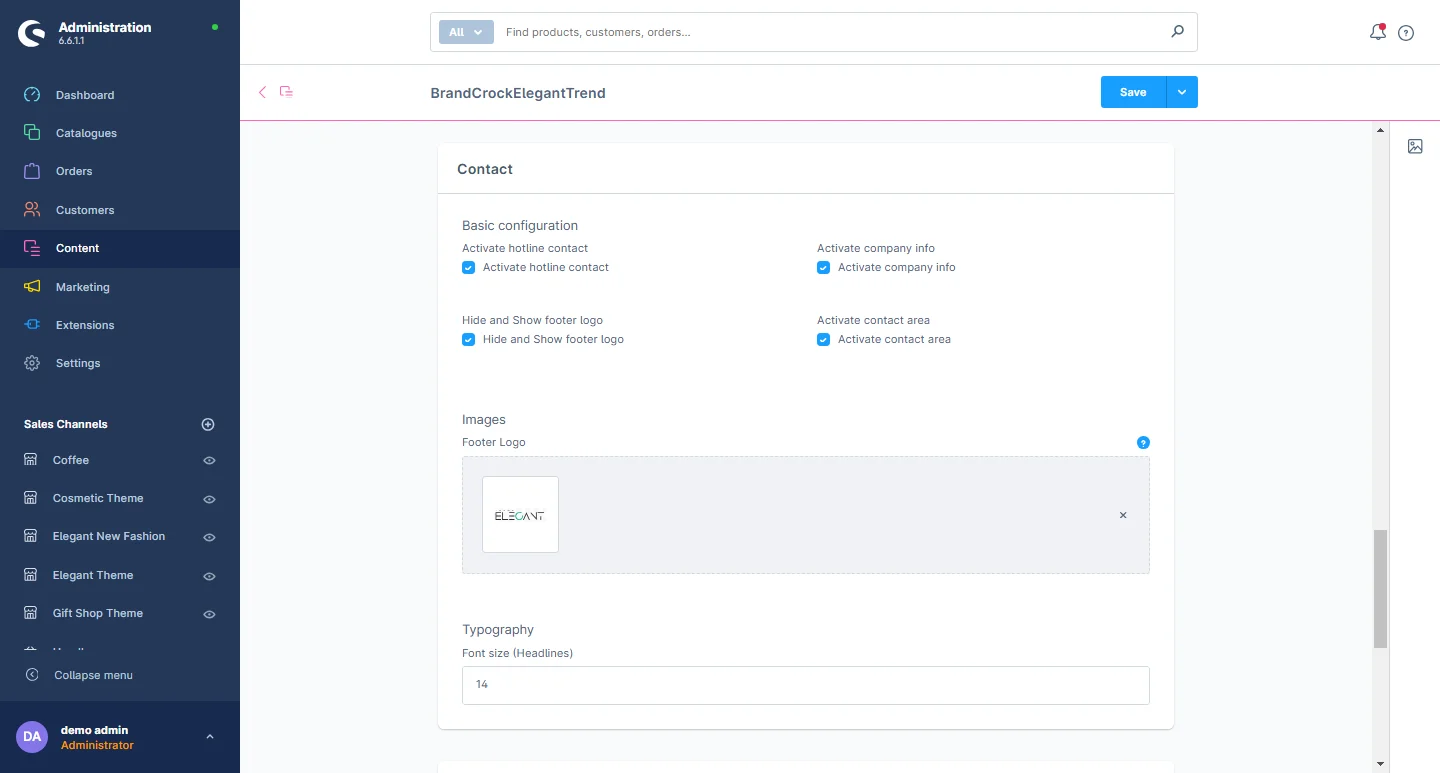The image size is (1440, 773).
Task: Toggle eye icon for Coffee channel
Action: (209, 461)
